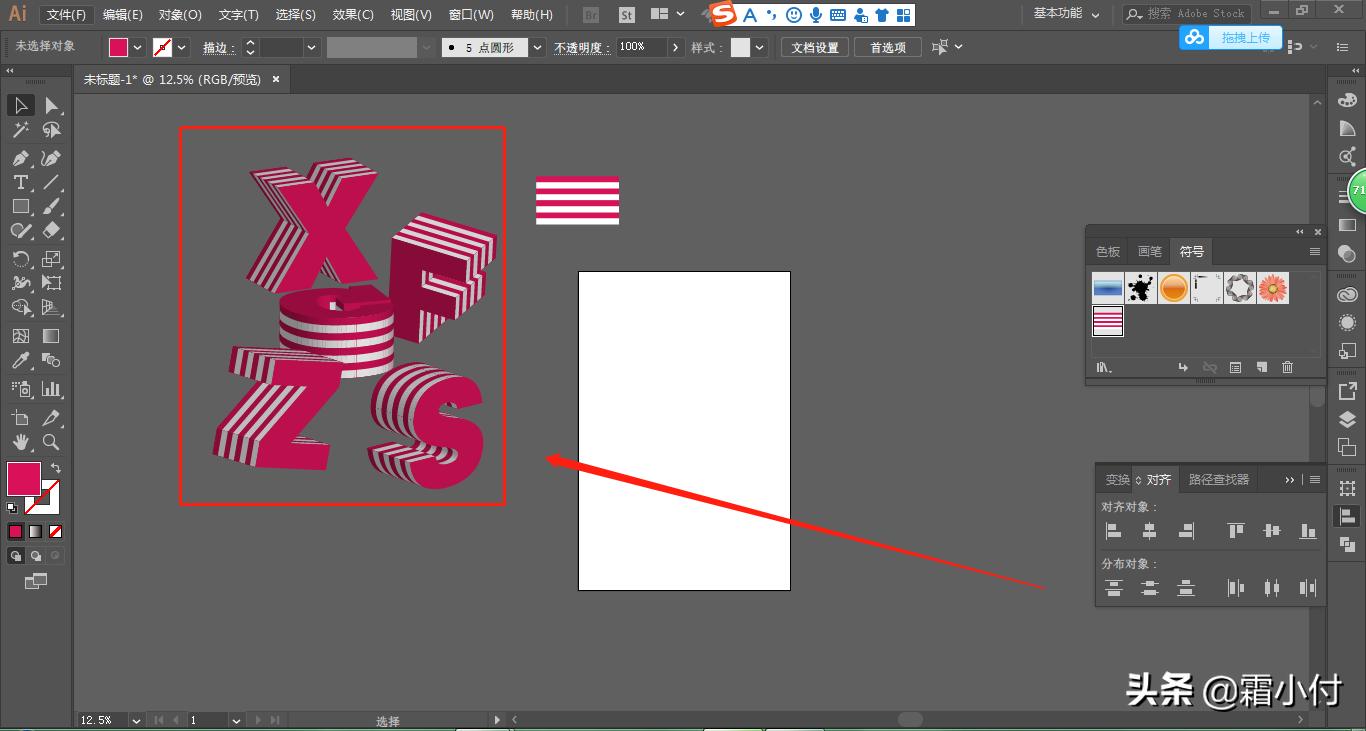Choose the Zoom tool in the toolbar
Viewport: 1366px width, 731px height.
point(50,442)
